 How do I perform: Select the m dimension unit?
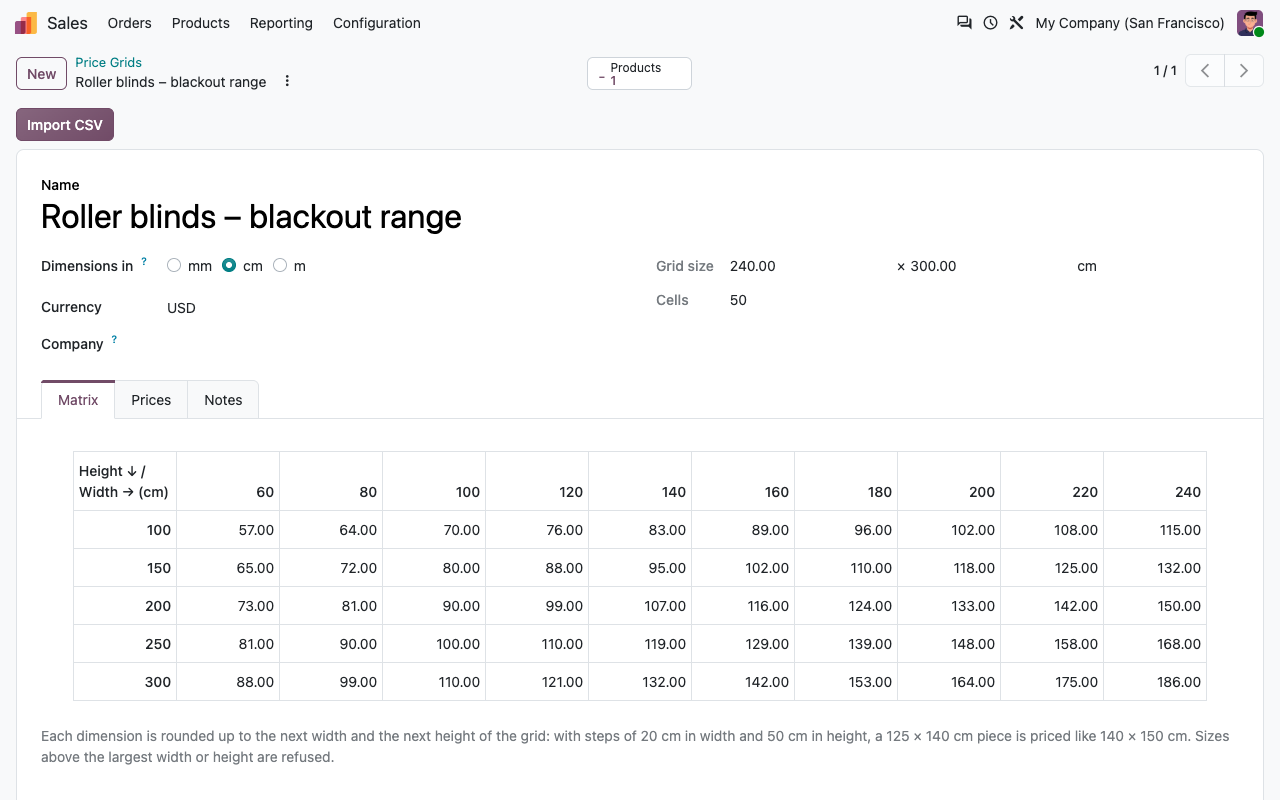click(x=280, y=266)
